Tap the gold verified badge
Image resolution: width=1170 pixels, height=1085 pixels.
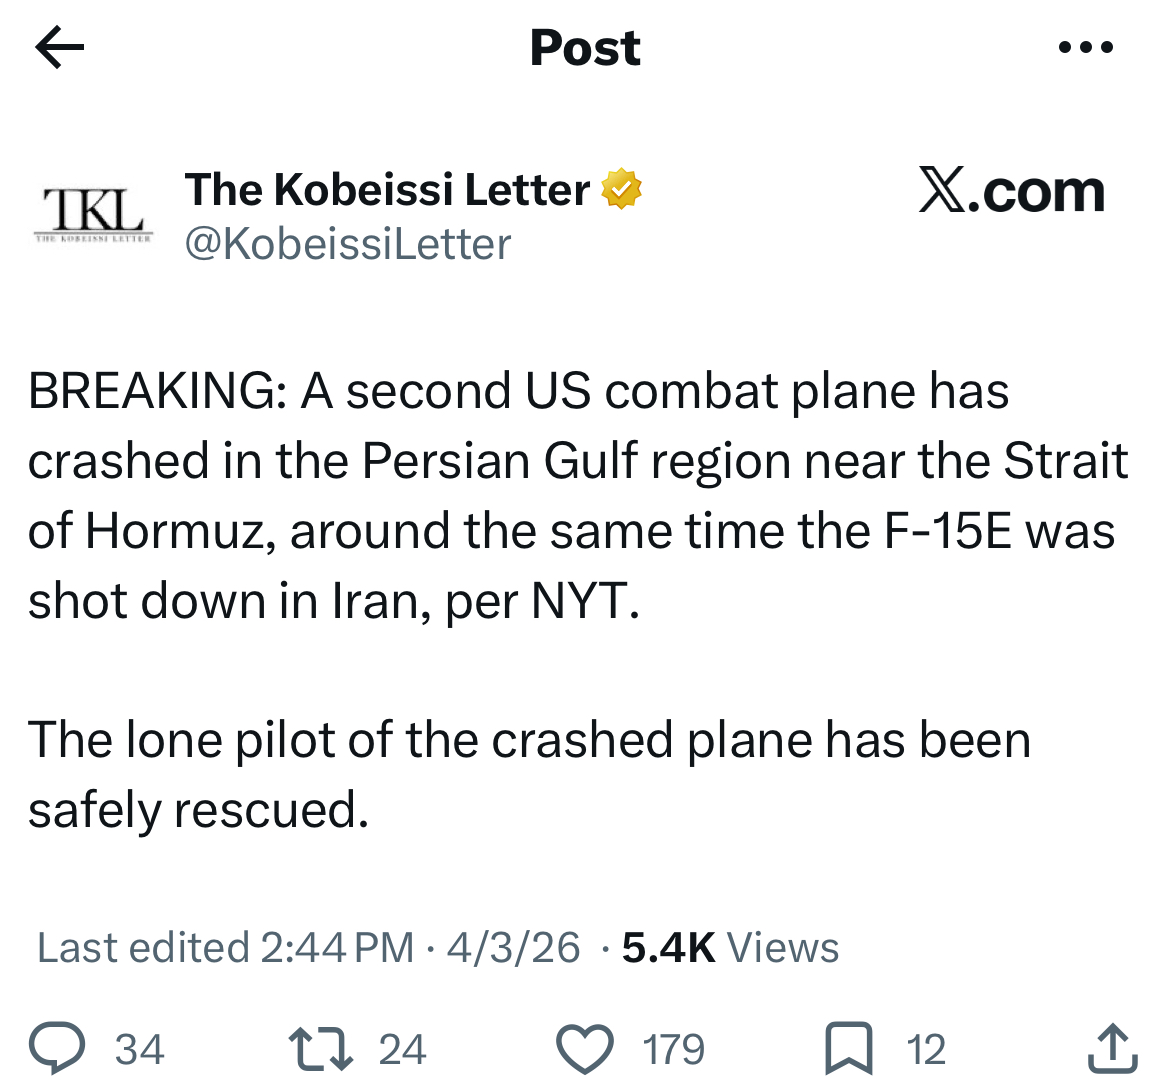pyautogui.click(x=622, y=189)
